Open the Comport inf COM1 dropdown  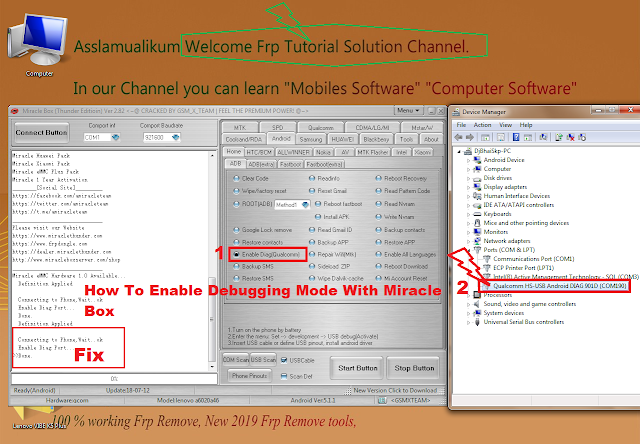point(116,138)
